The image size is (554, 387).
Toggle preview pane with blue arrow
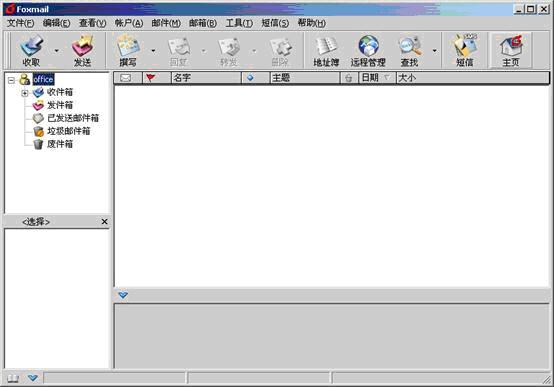coord(123,295)
